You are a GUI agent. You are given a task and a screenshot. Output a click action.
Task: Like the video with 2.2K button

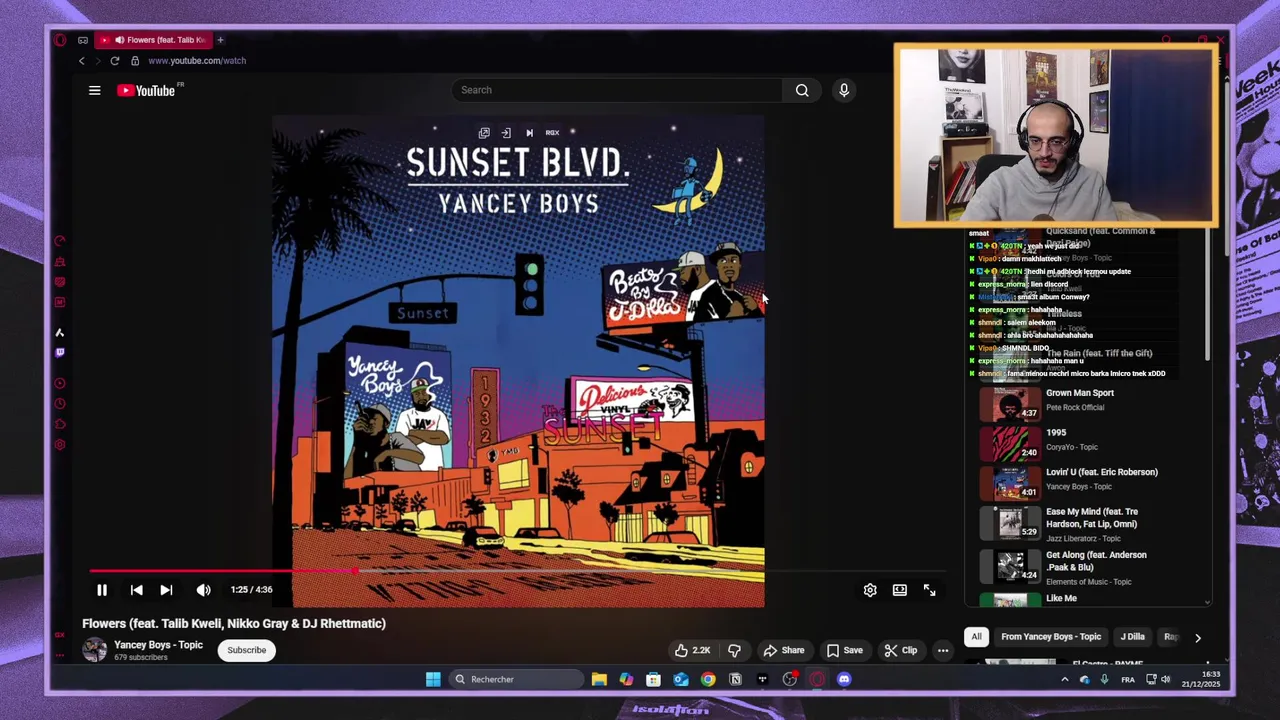pyautogui.click(x=692, y=650)
